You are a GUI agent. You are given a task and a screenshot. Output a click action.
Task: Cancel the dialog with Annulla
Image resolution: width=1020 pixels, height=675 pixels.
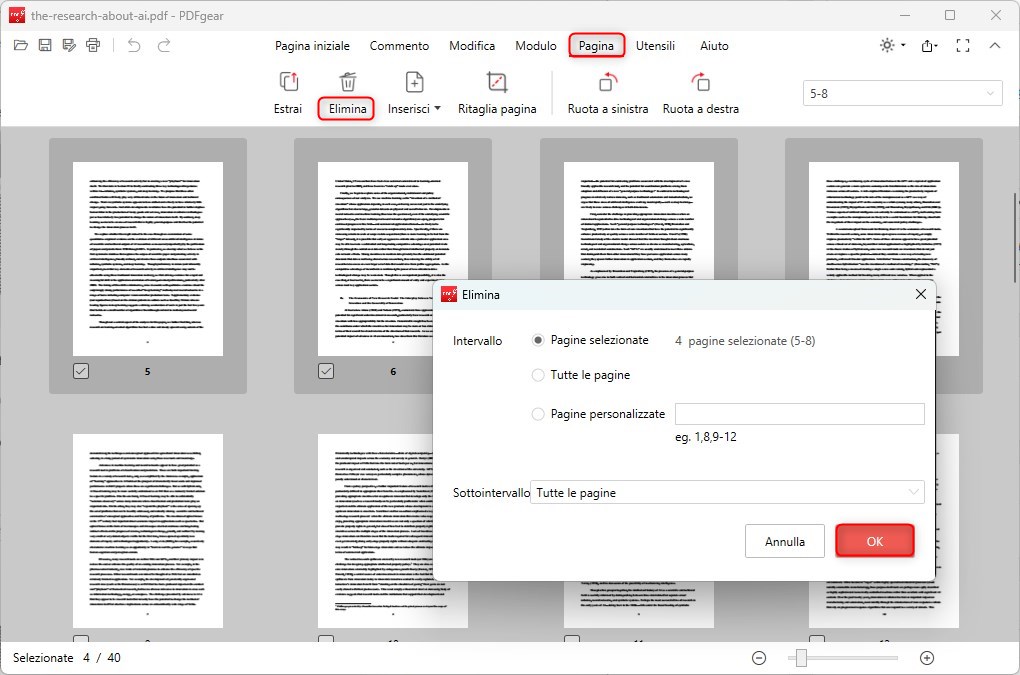pos(784,540)
